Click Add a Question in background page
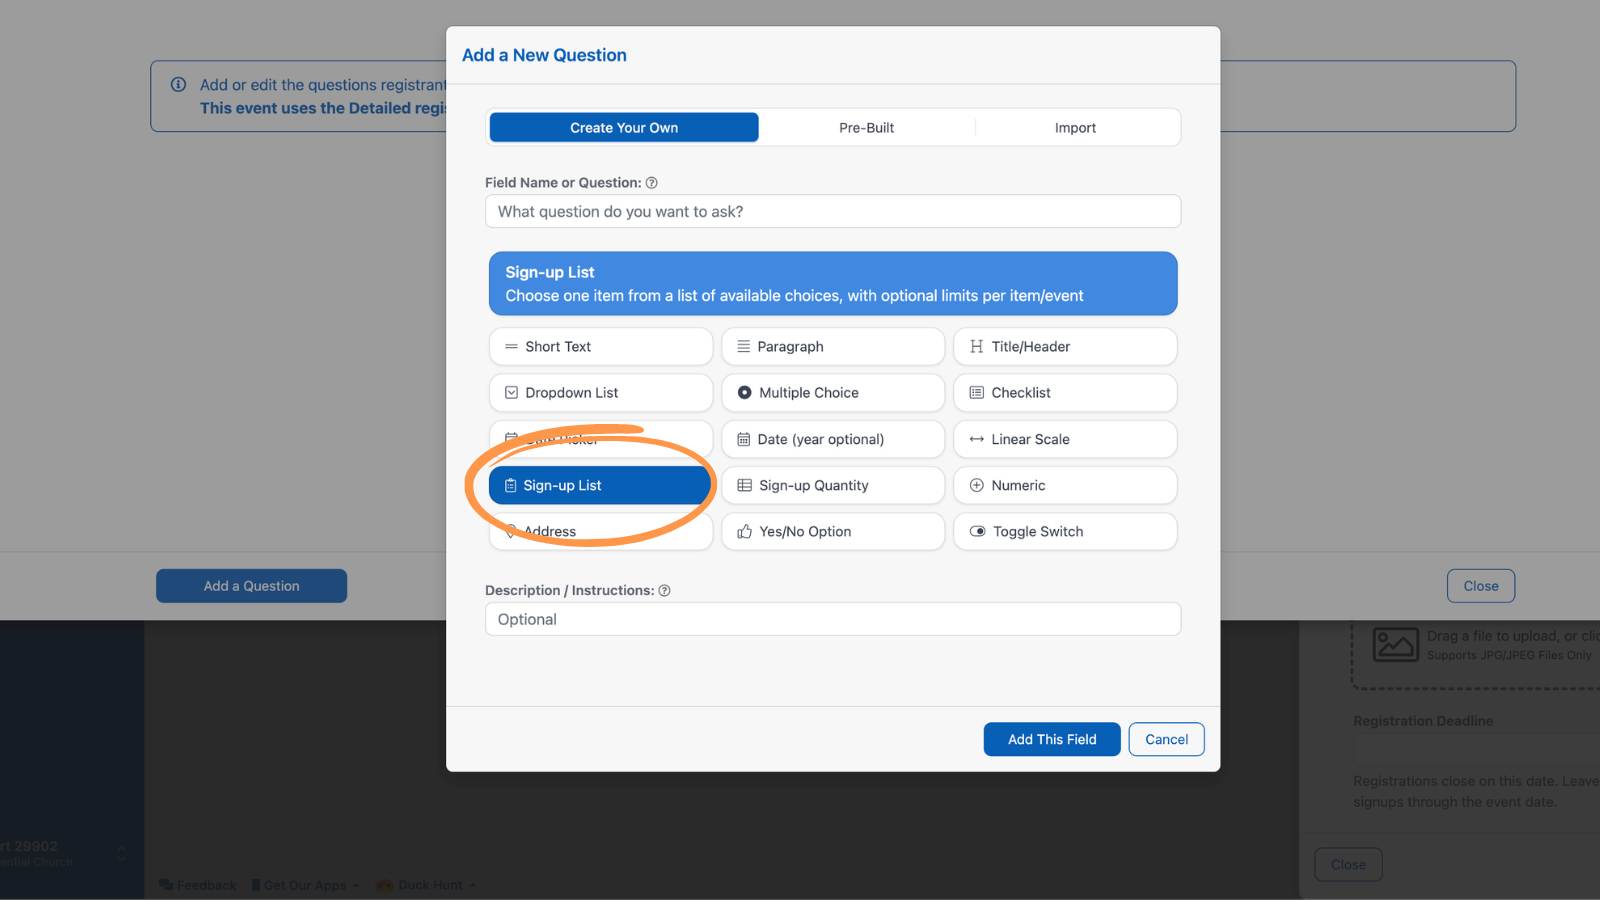Screen dimensions: 1600x900 point(251,586)
